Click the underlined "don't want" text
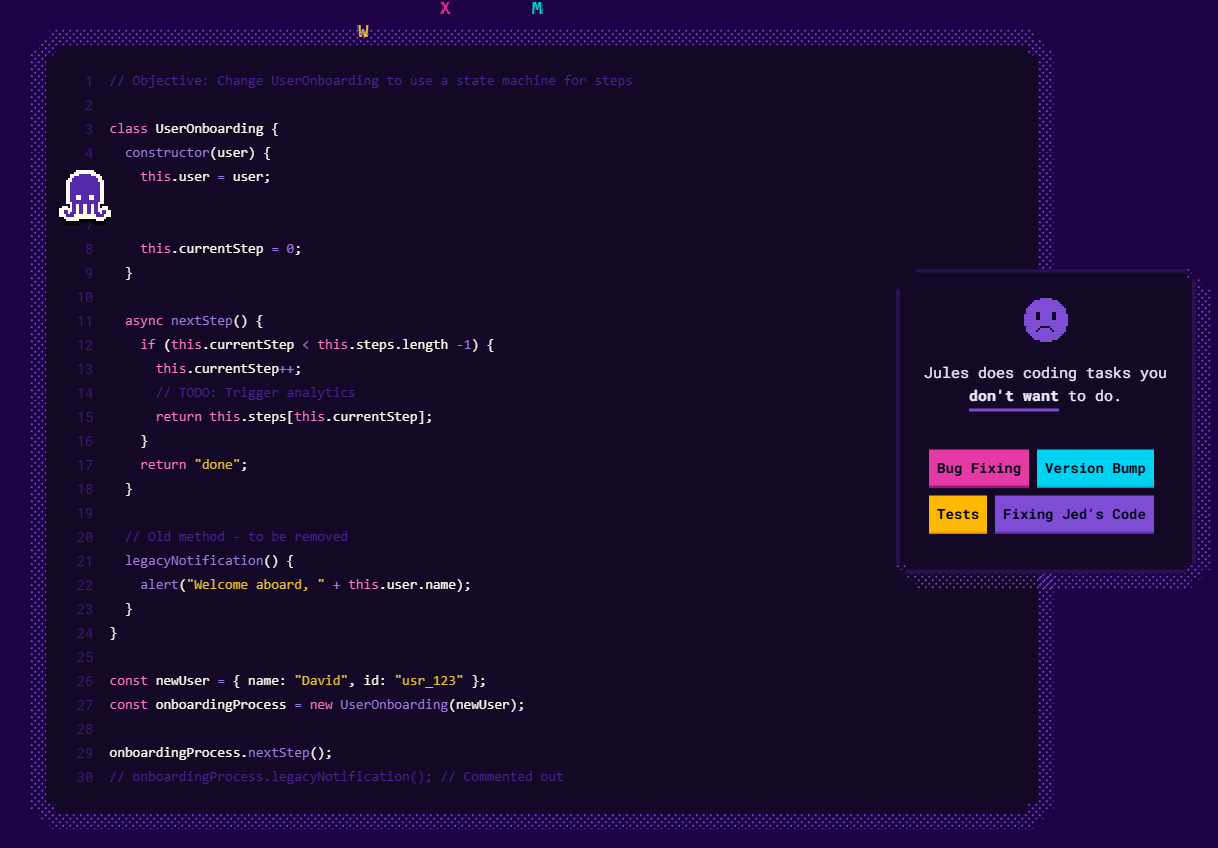 (1013, 396)
